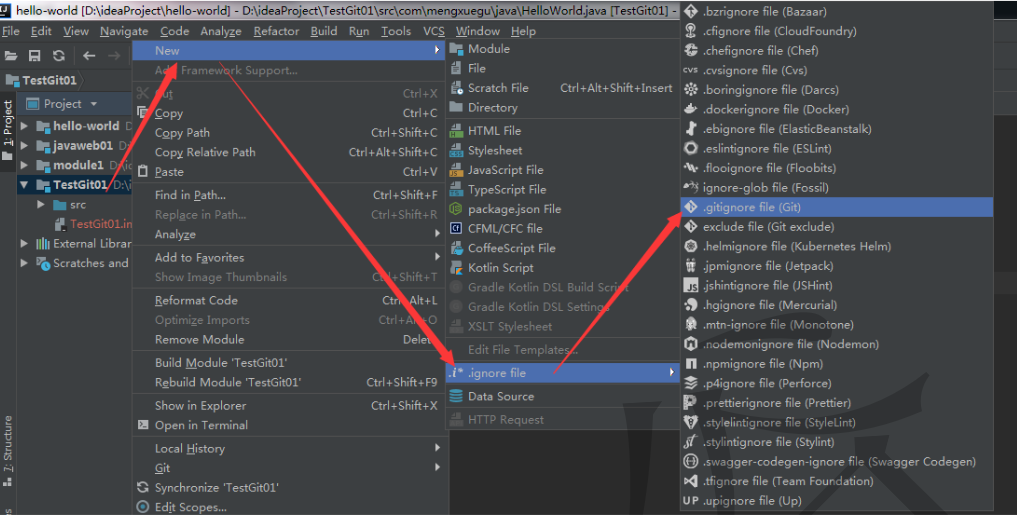Open the Edit menu

41,31
